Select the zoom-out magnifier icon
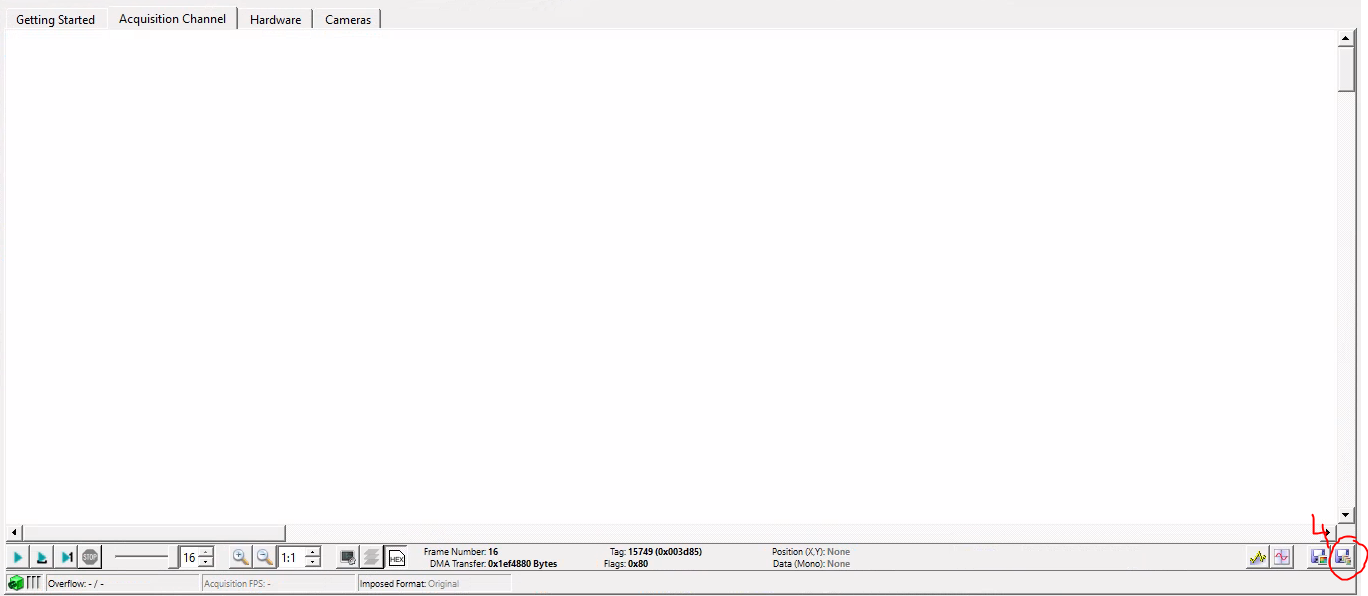 [x=263, y=557]
